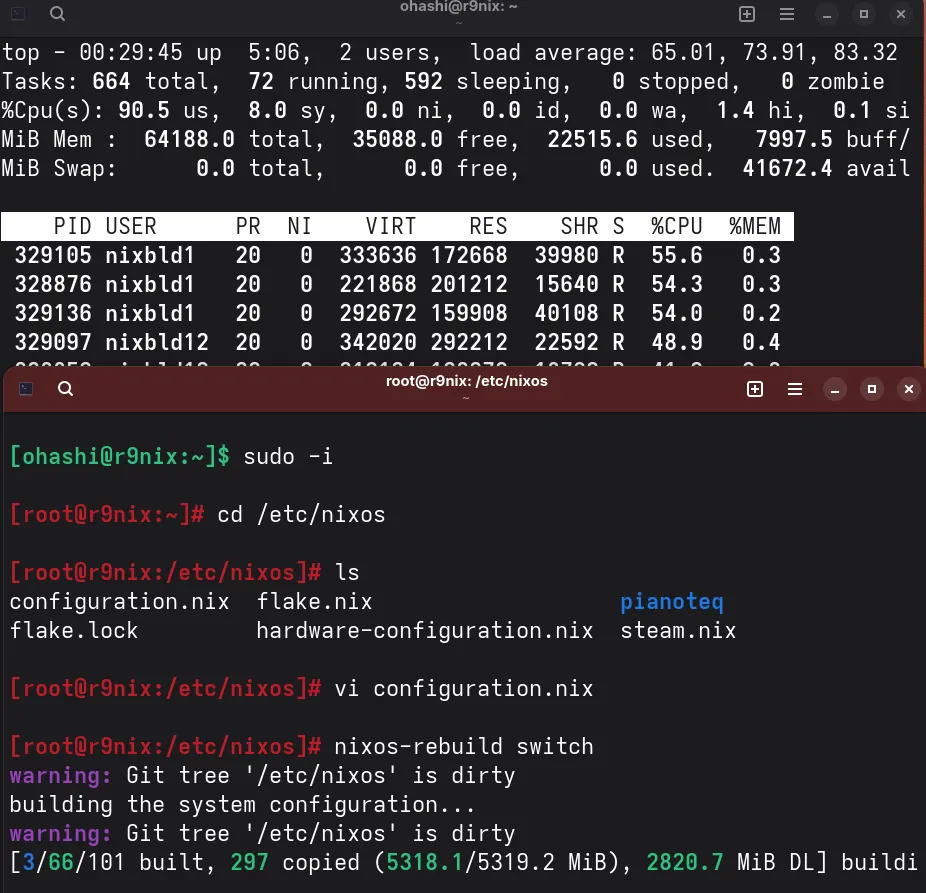926x893 pixels.
Task: Open the root@r9nix terminal hamburger menu
Action: tap(795, 389)
